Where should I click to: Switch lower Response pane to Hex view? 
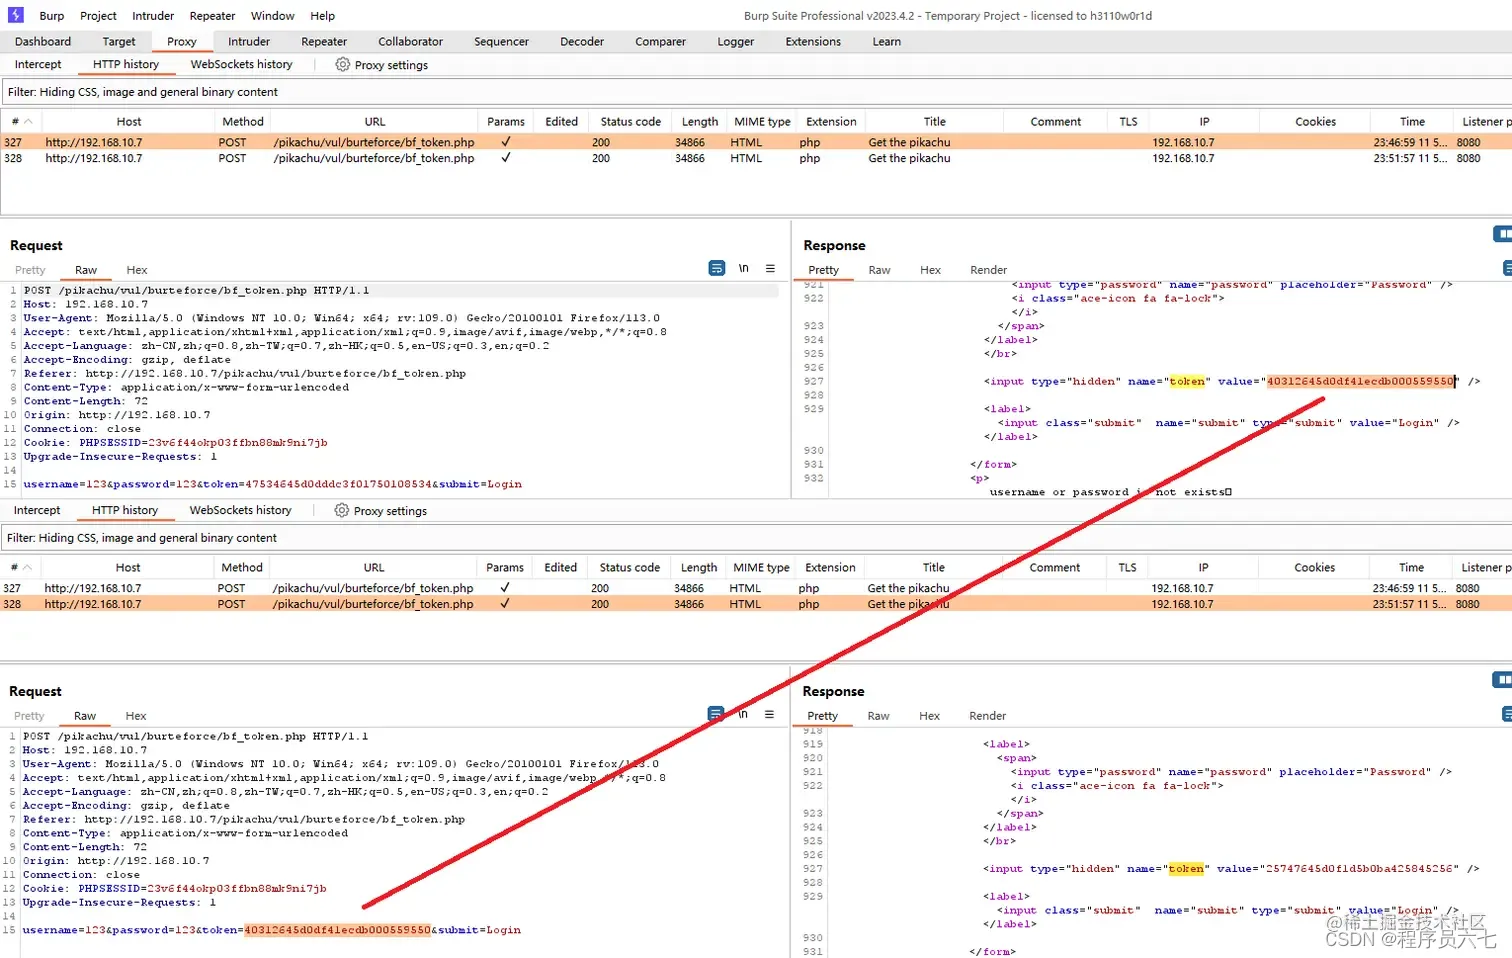(x=929, y=716)
